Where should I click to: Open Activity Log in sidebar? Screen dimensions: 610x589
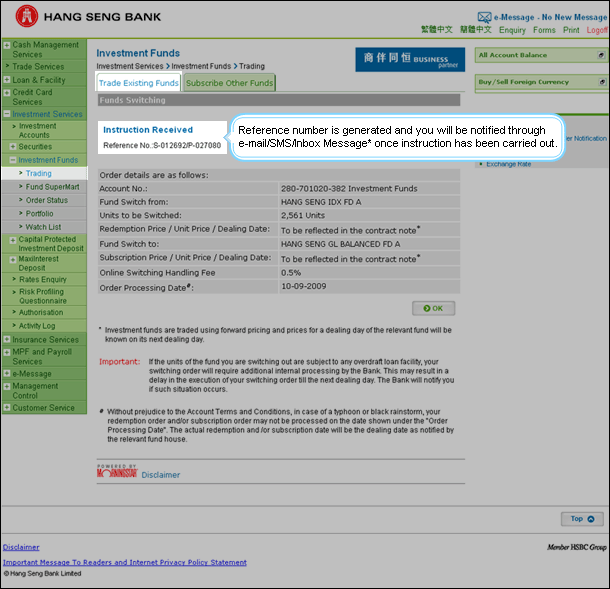tap(37, 326)
